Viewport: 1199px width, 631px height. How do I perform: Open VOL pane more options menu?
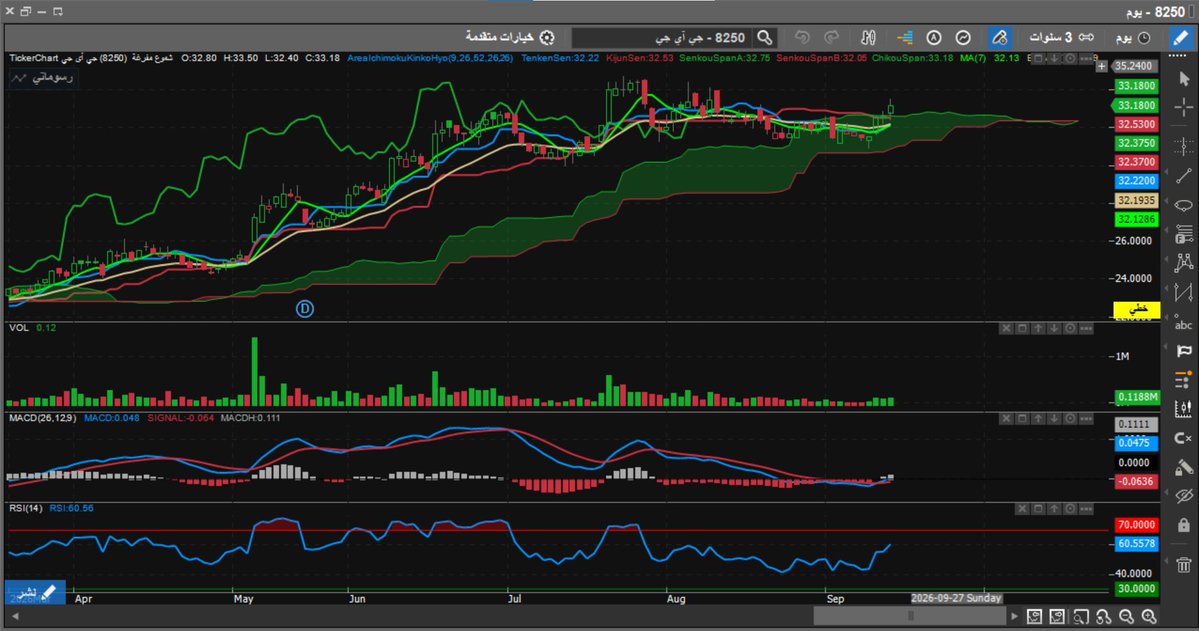[x=1086, y=329]
